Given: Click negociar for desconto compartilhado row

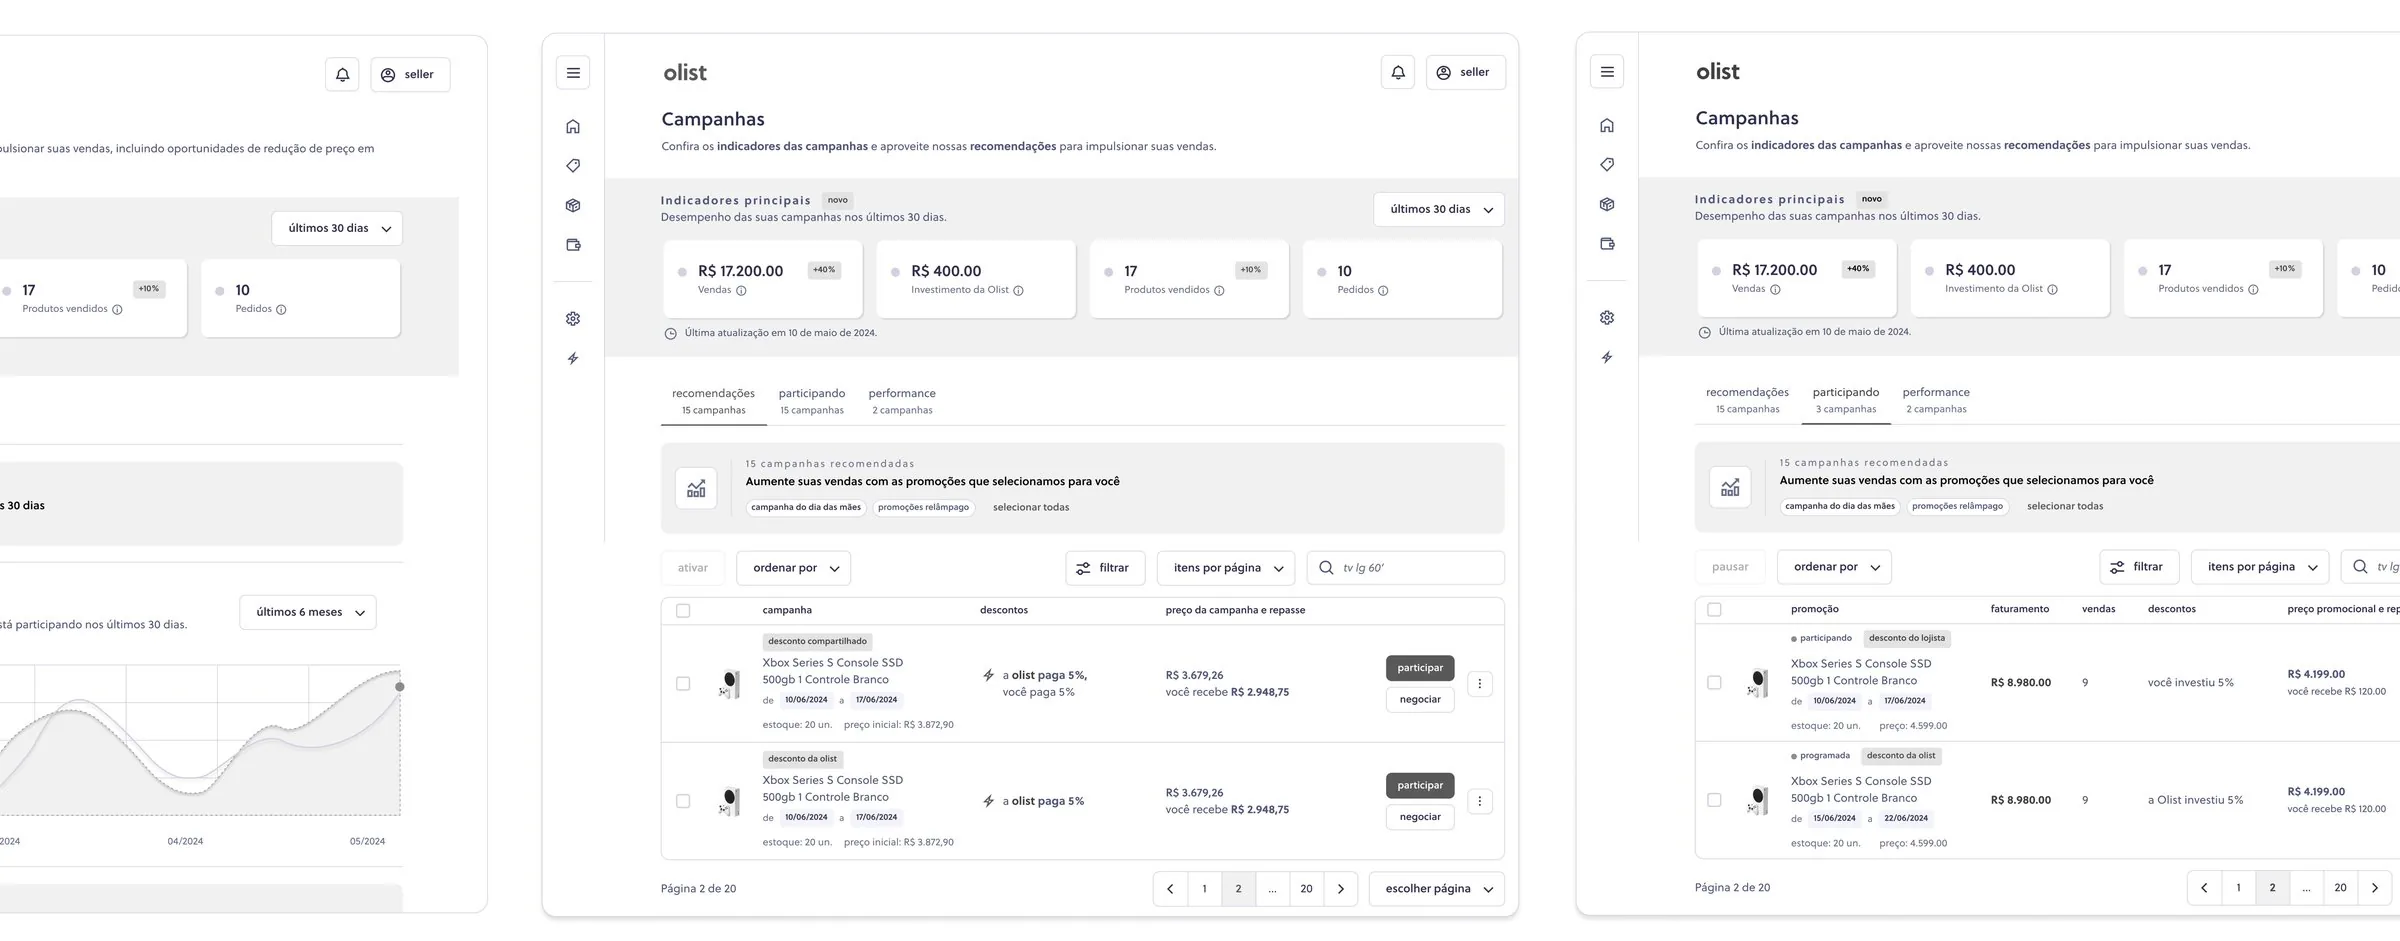Looking at the screenshot, I should point(1420,700).
